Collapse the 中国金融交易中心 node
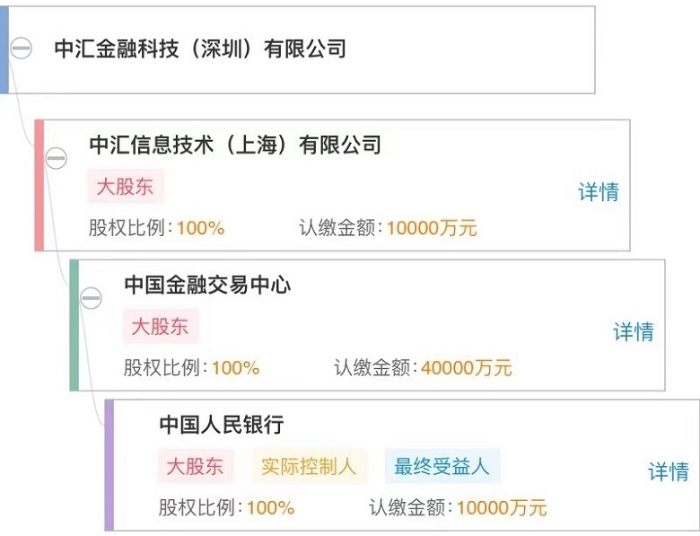 click(x=91, y=298)
